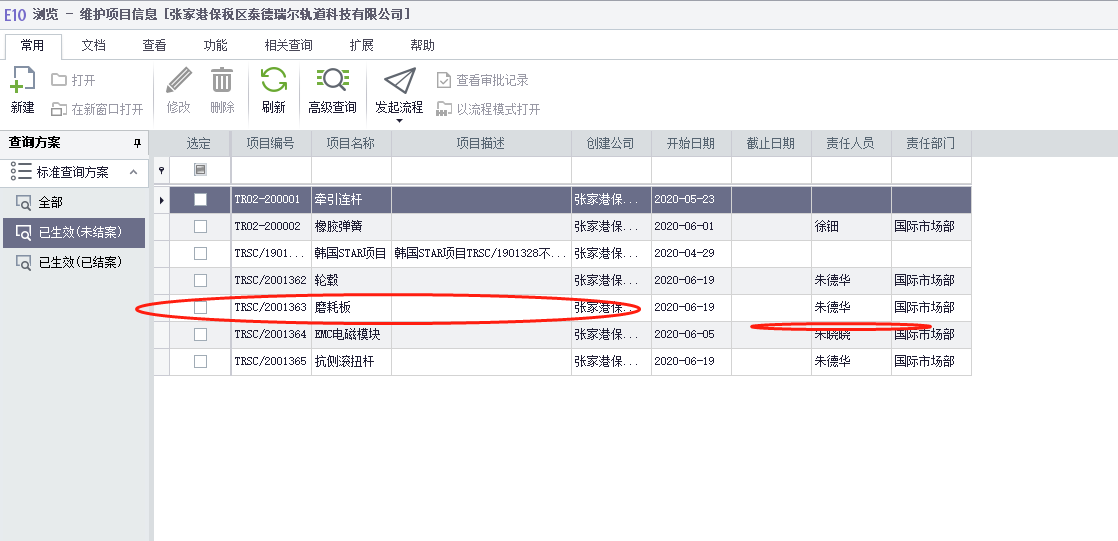Click the 责任部门 column header
This screenshot has width=1118, height=541.
coord(930,143)
